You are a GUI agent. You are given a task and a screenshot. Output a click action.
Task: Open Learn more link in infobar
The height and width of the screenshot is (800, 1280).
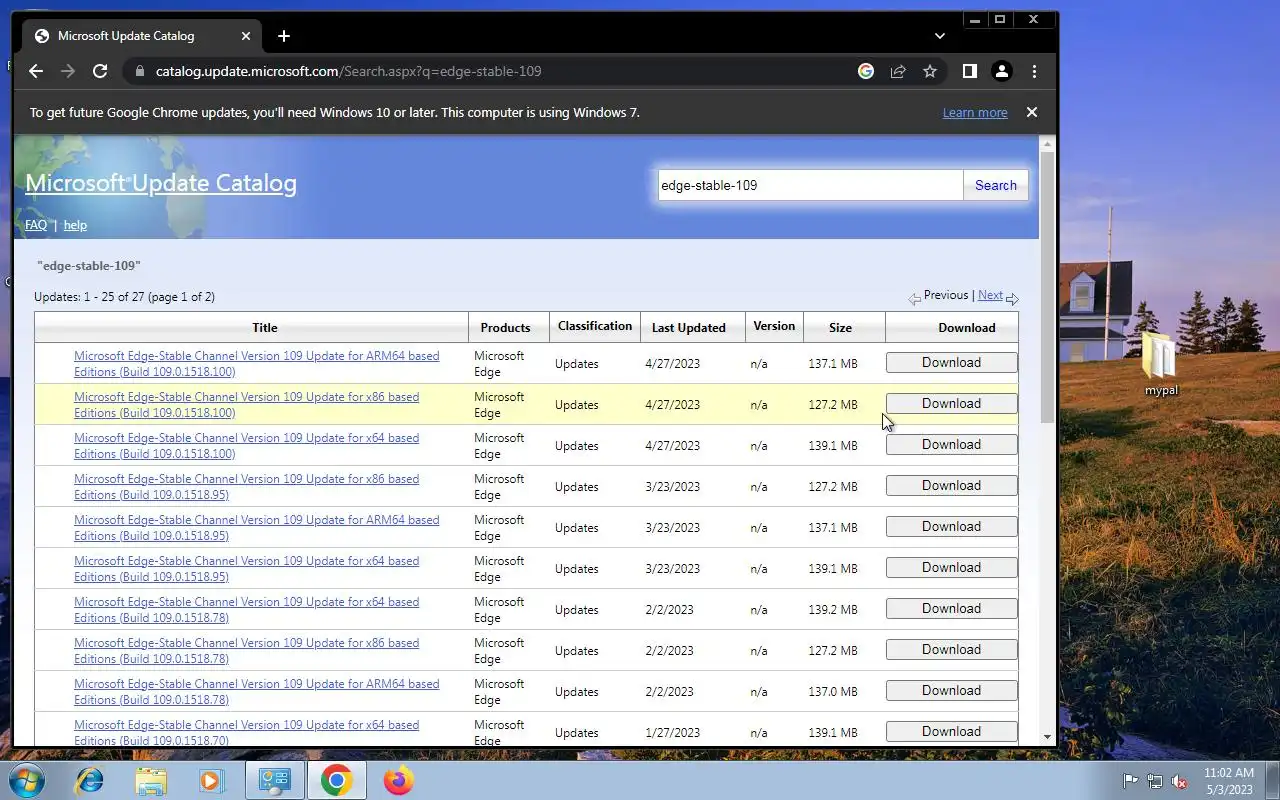975,113
